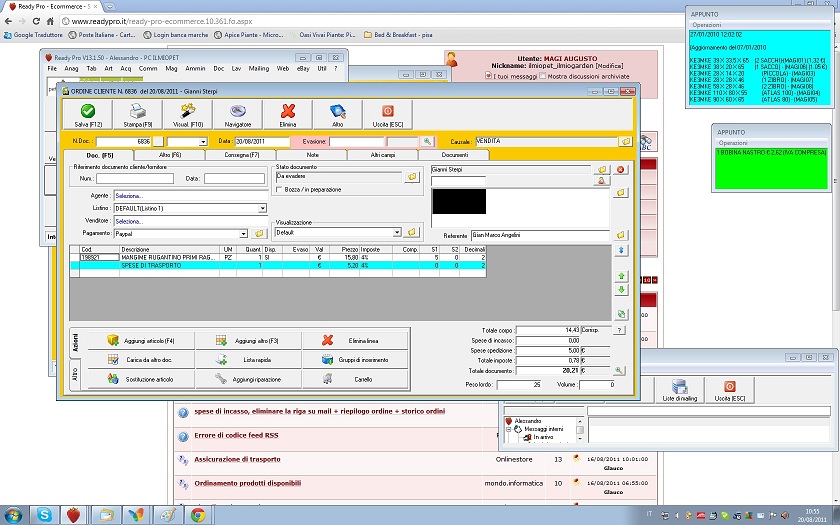This screenshot has height=525, width=840.
Task: Check Mostra discussioni archiviate checkbox
Action: [544, 76]
